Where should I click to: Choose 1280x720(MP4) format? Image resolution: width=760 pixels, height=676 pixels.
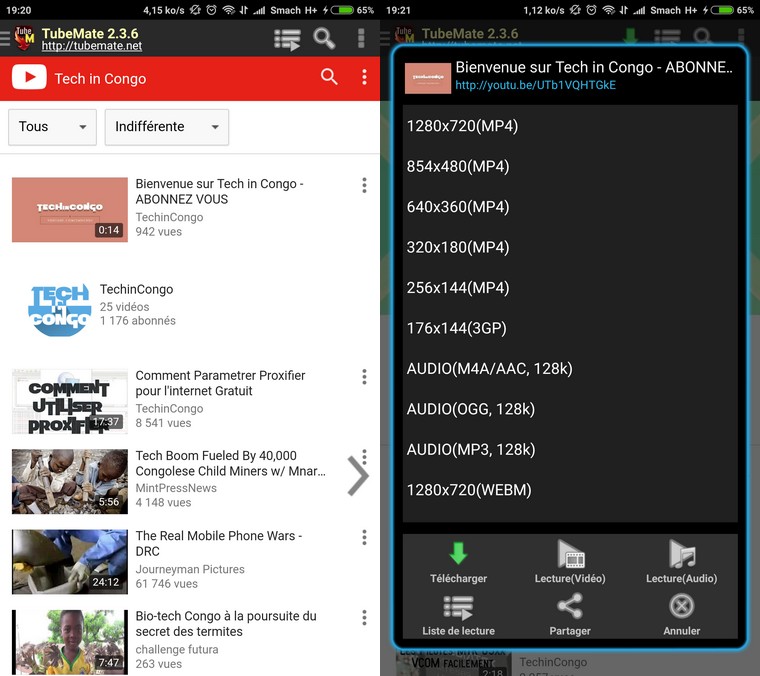tap(570, 126)
